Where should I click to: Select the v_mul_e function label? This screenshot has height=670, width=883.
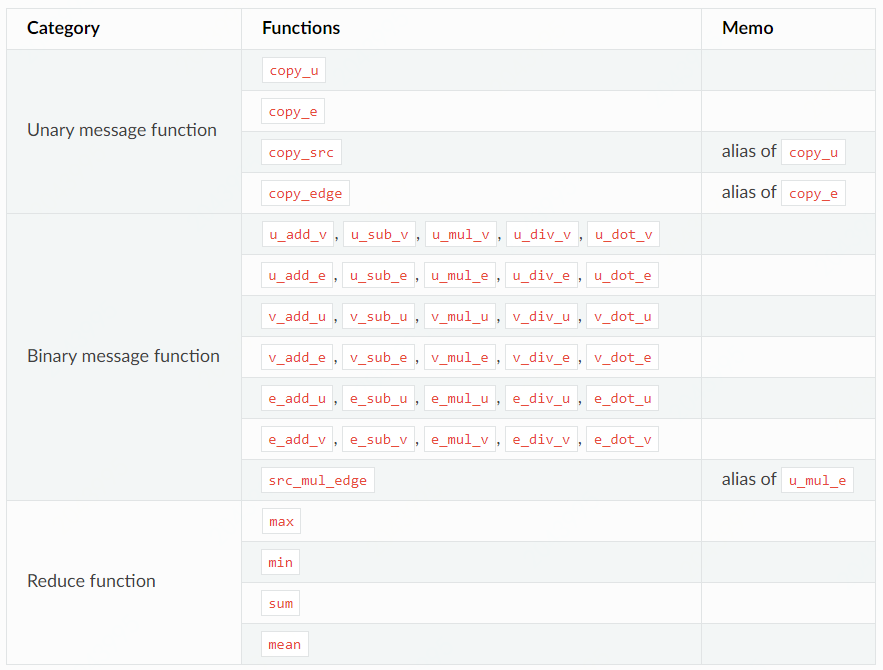pyautogui.click(x=460, y=358)
